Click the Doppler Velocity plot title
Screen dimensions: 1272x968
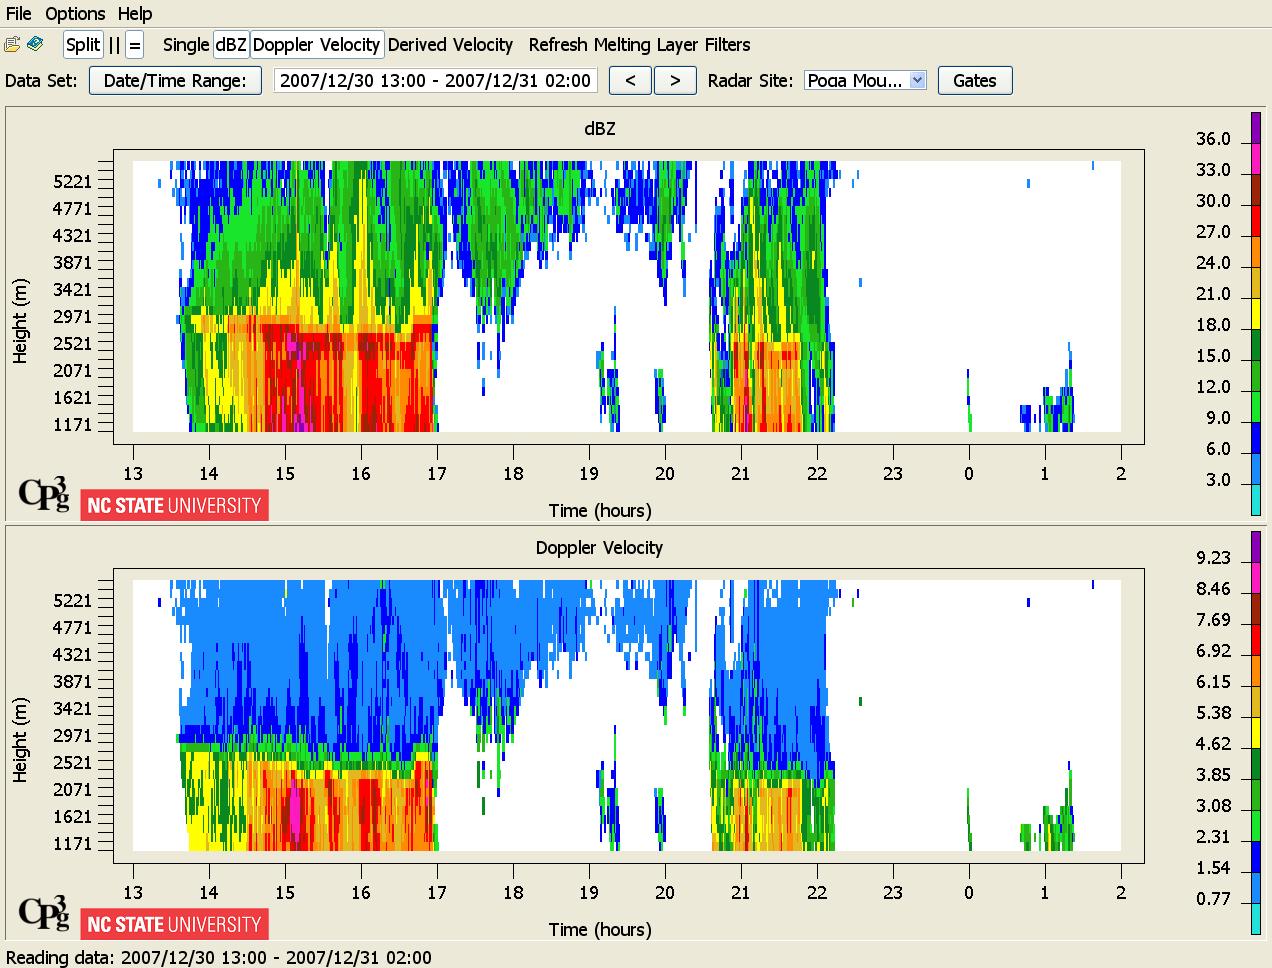pyautogui.click(x=599, y=548)
